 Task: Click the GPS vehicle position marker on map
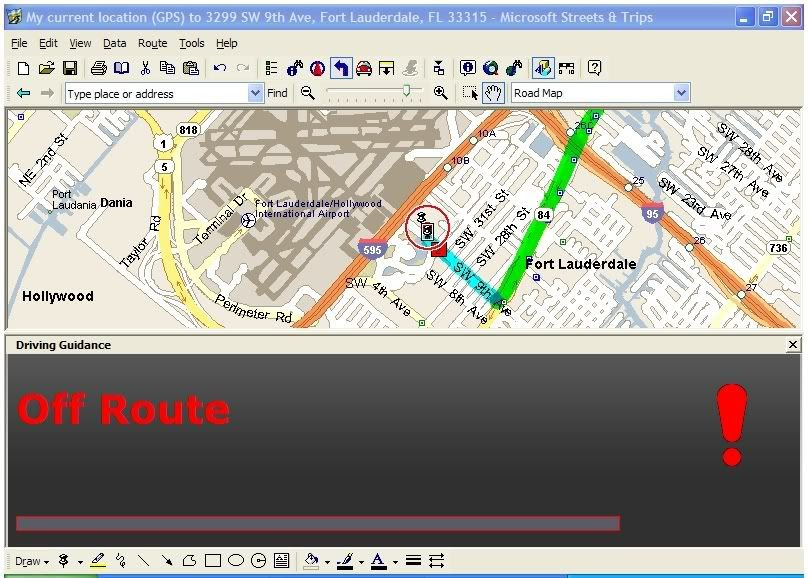(427, 231)
